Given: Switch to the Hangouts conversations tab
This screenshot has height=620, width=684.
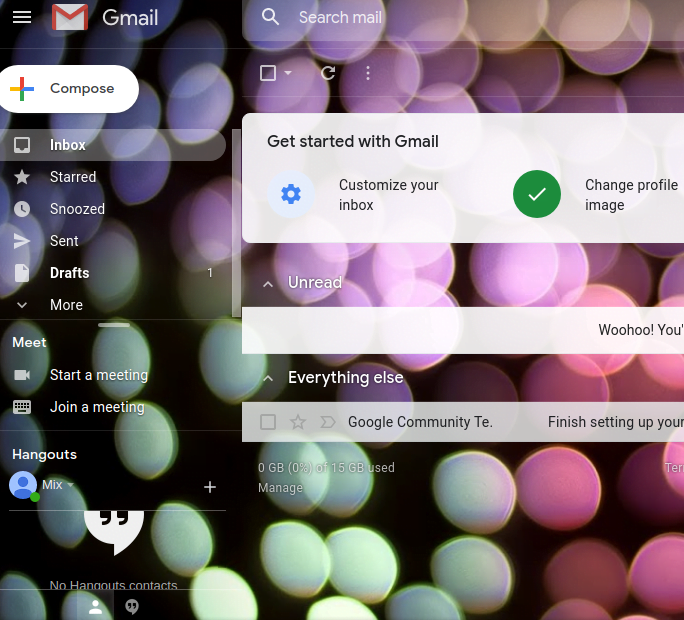Looking at the screenshot, I should point(132,606).
